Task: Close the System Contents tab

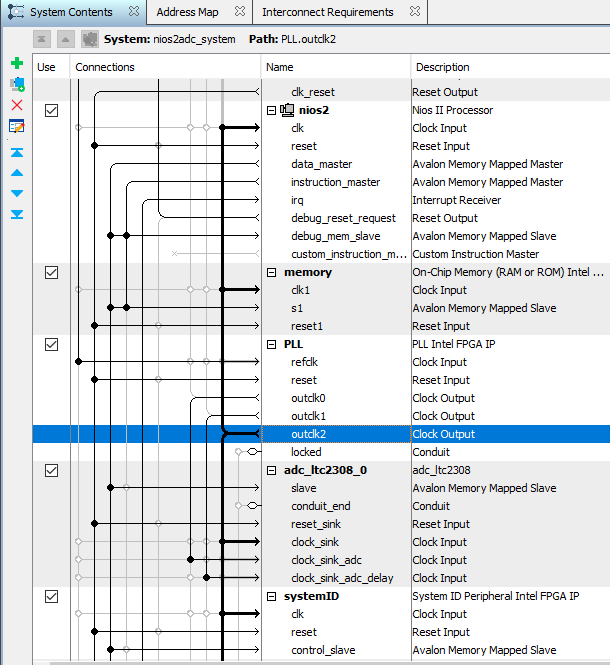Action: (134, 11)
